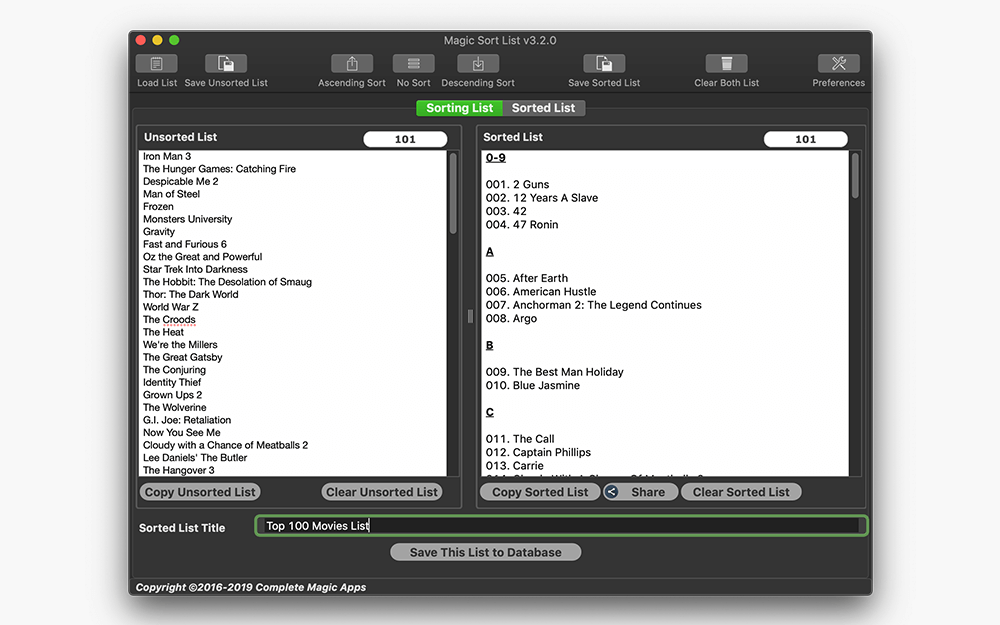The height and width of the screenshot is (625, 1000).
Task: Click the Save Unsorted List icon
Action: 226,63
